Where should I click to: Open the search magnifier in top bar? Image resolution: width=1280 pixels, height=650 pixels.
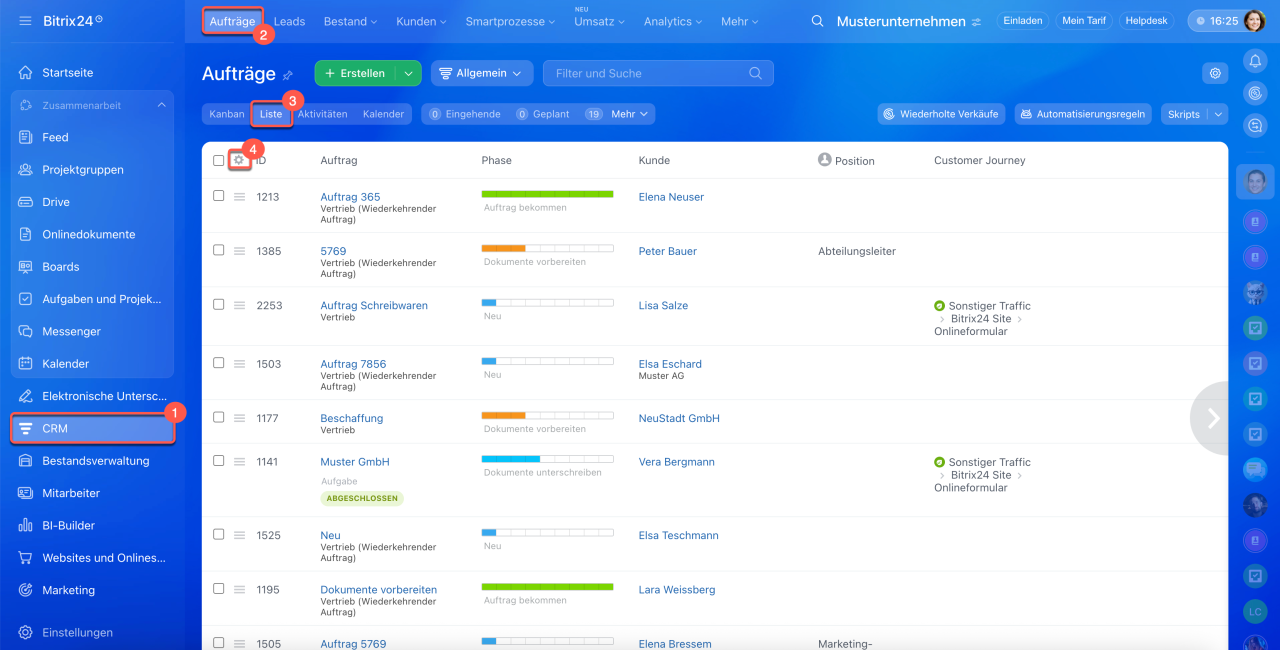[817, 21]
